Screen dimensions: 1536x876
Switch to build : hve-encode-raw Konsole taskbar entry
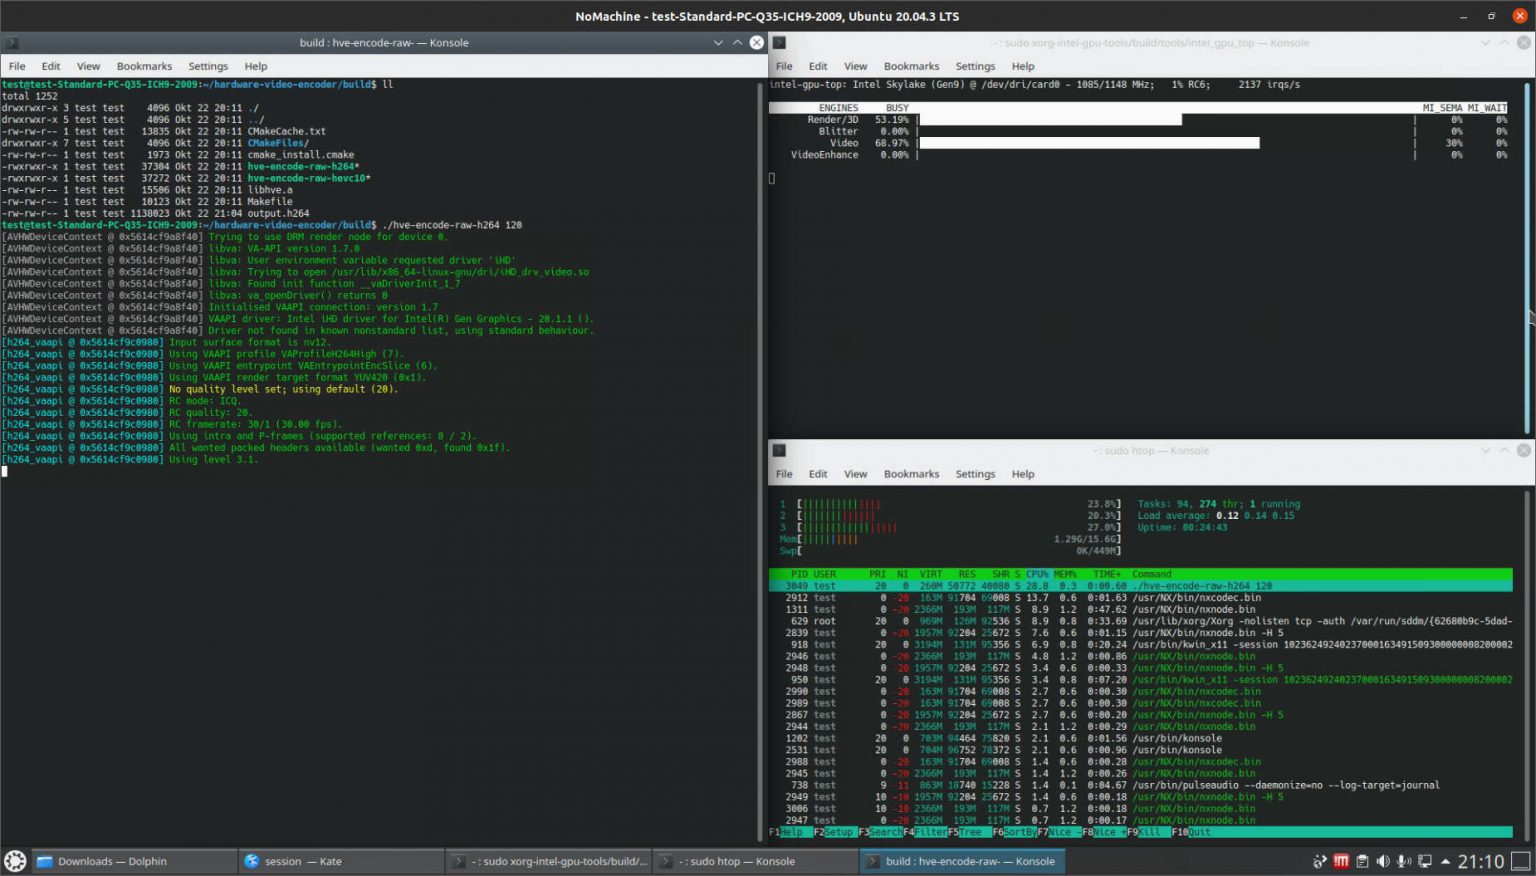point(962,861)
